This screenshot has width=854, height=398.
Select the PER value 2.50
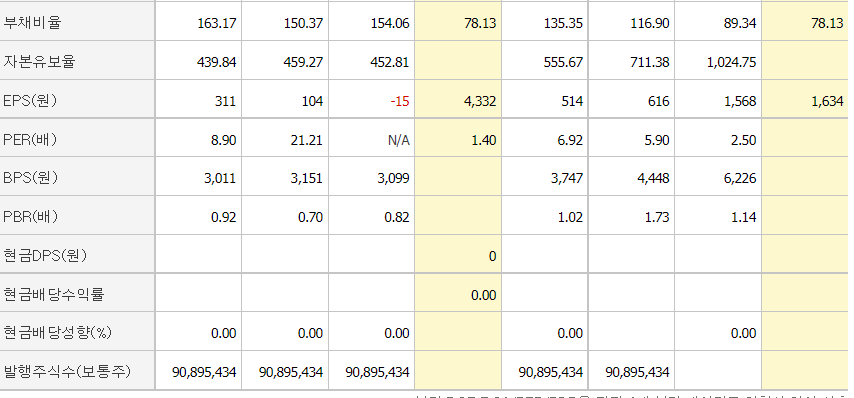tap(743, 140)
